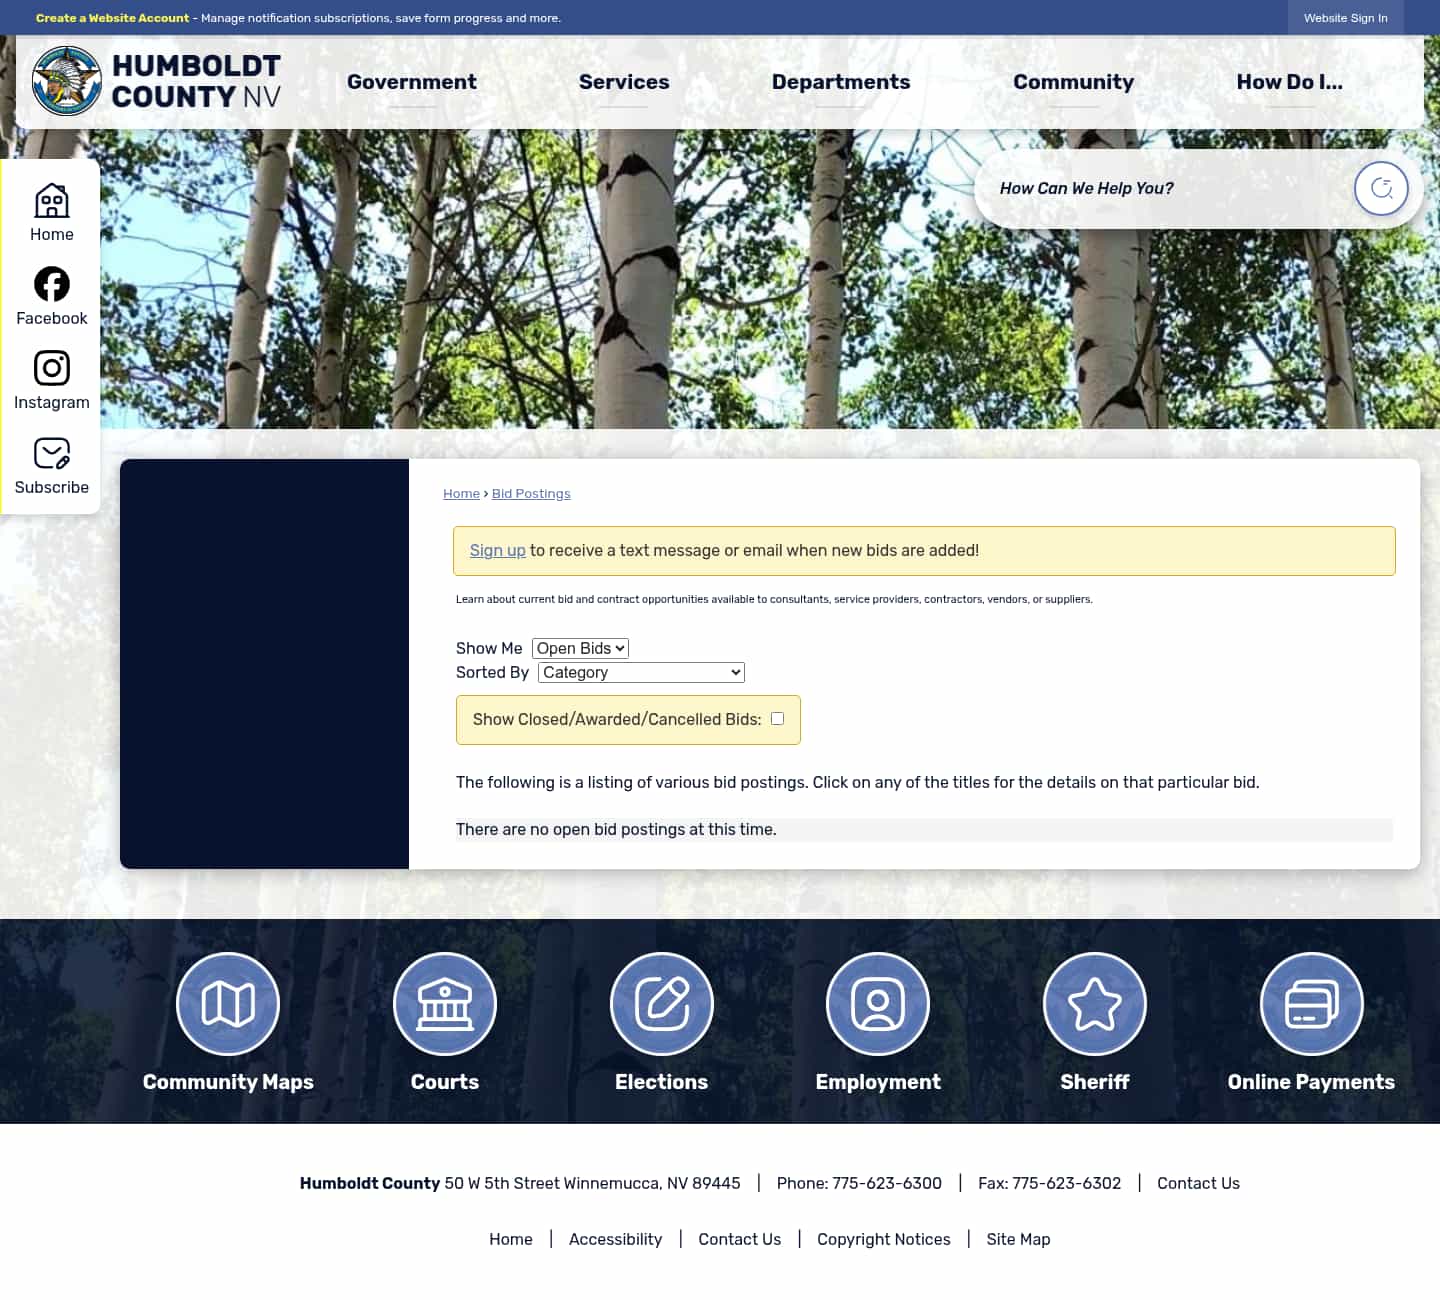Click the footer Accessibility link
The height and width of the screenshot is (1300, 1440).
615,1239
